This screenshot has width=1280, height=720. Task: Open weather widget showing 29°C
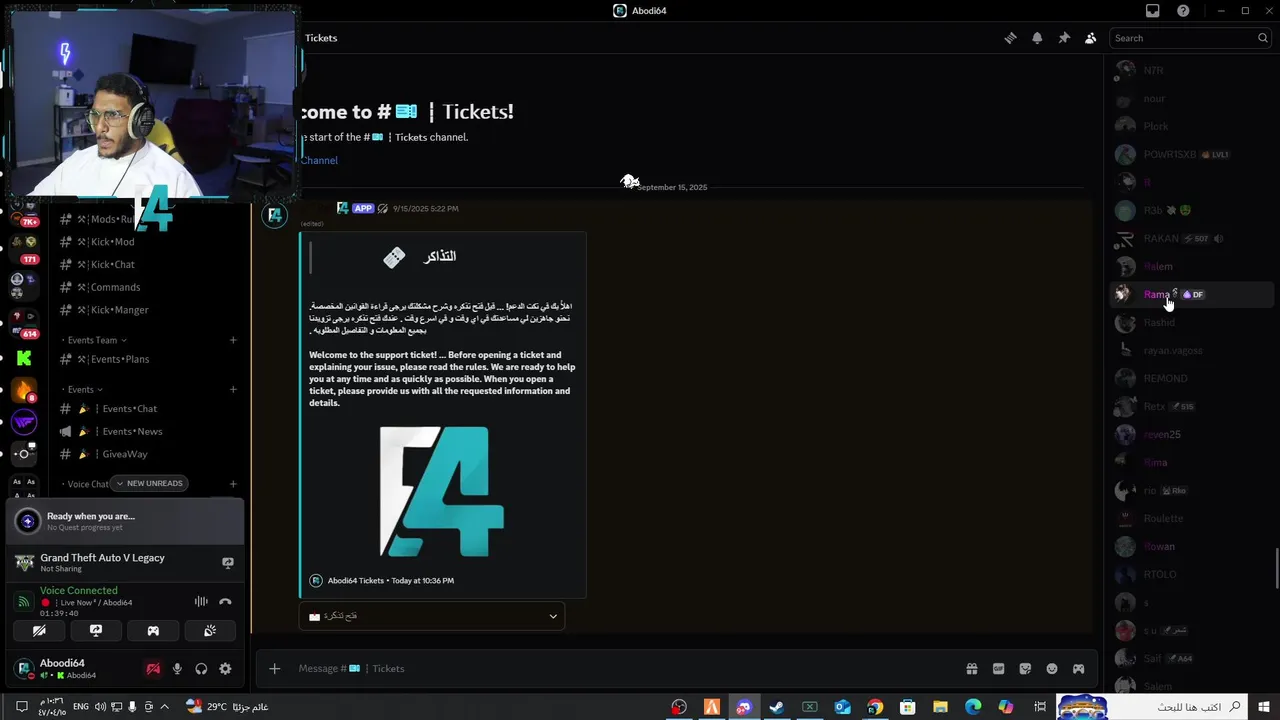point(227,707)
